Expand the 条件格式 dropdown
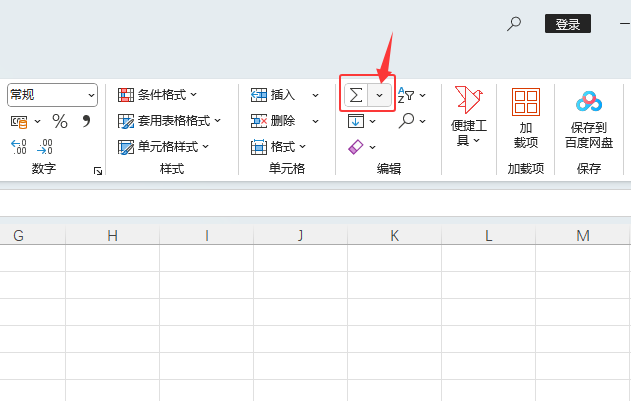631x401 pixels. (158, 95)
